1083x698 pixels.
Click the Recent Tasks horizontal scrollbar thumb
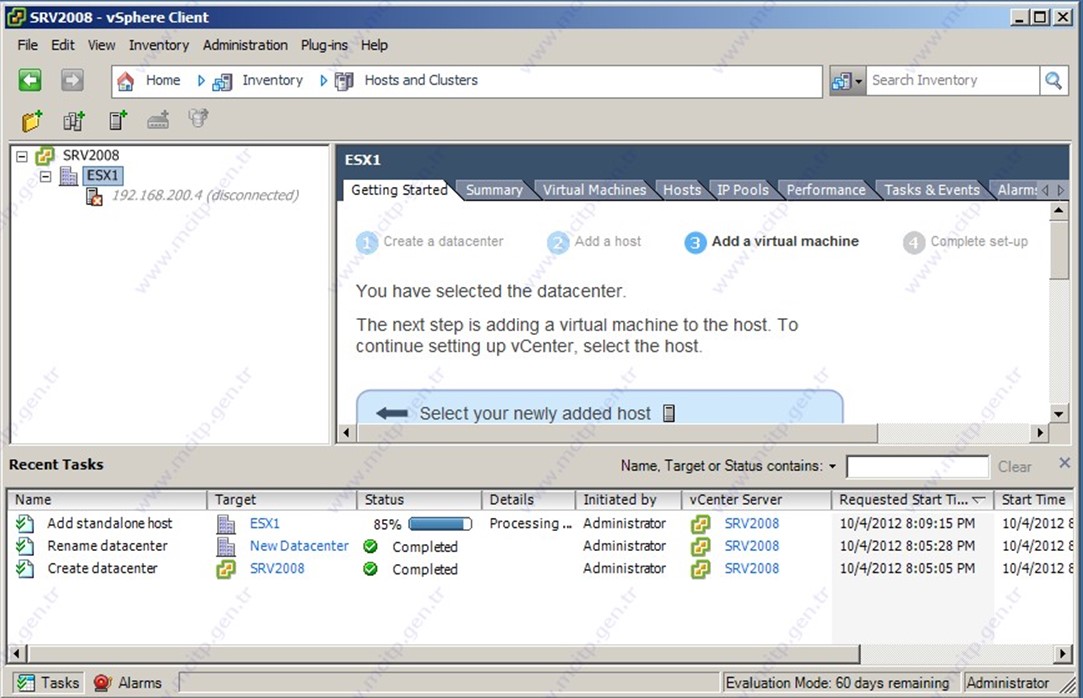[x=444, y=653]
